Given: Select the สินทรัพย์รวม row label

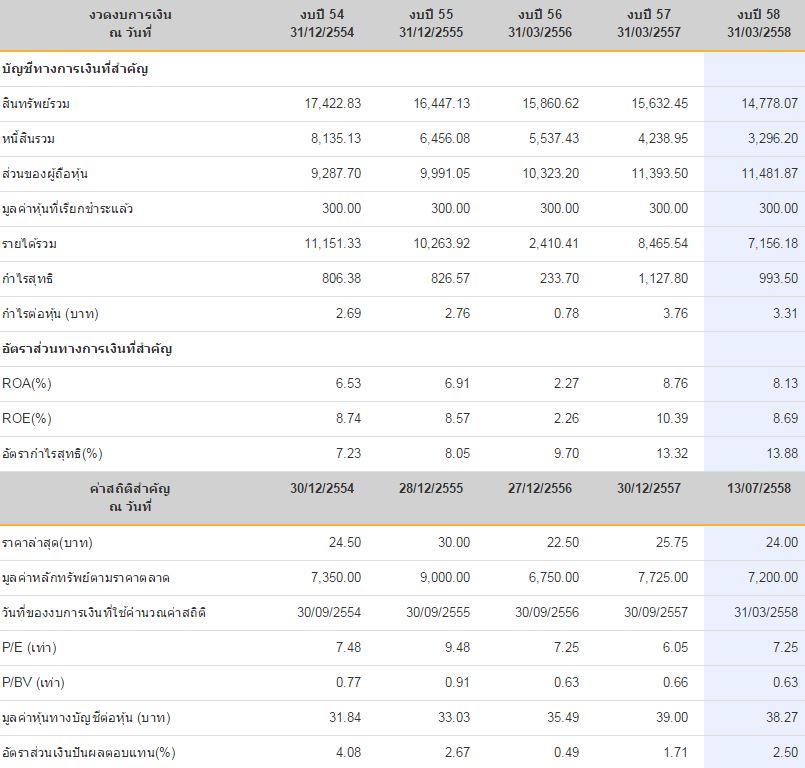Looking at the screenshot, I should pyautogui.click(x=36, y=104).
